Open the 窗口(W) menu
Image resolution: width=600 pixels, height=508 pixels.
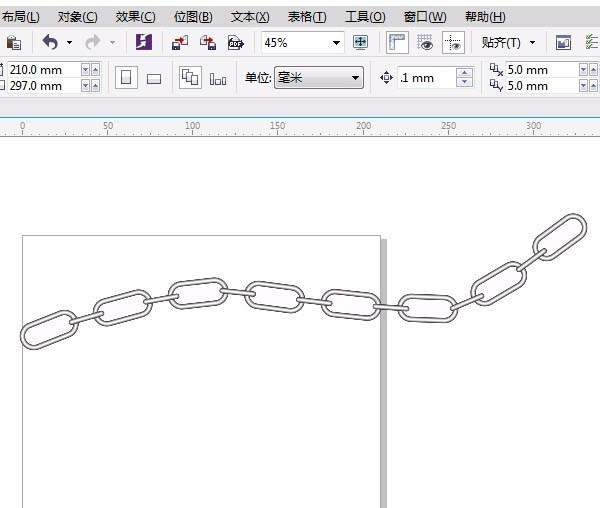point(425,17)
